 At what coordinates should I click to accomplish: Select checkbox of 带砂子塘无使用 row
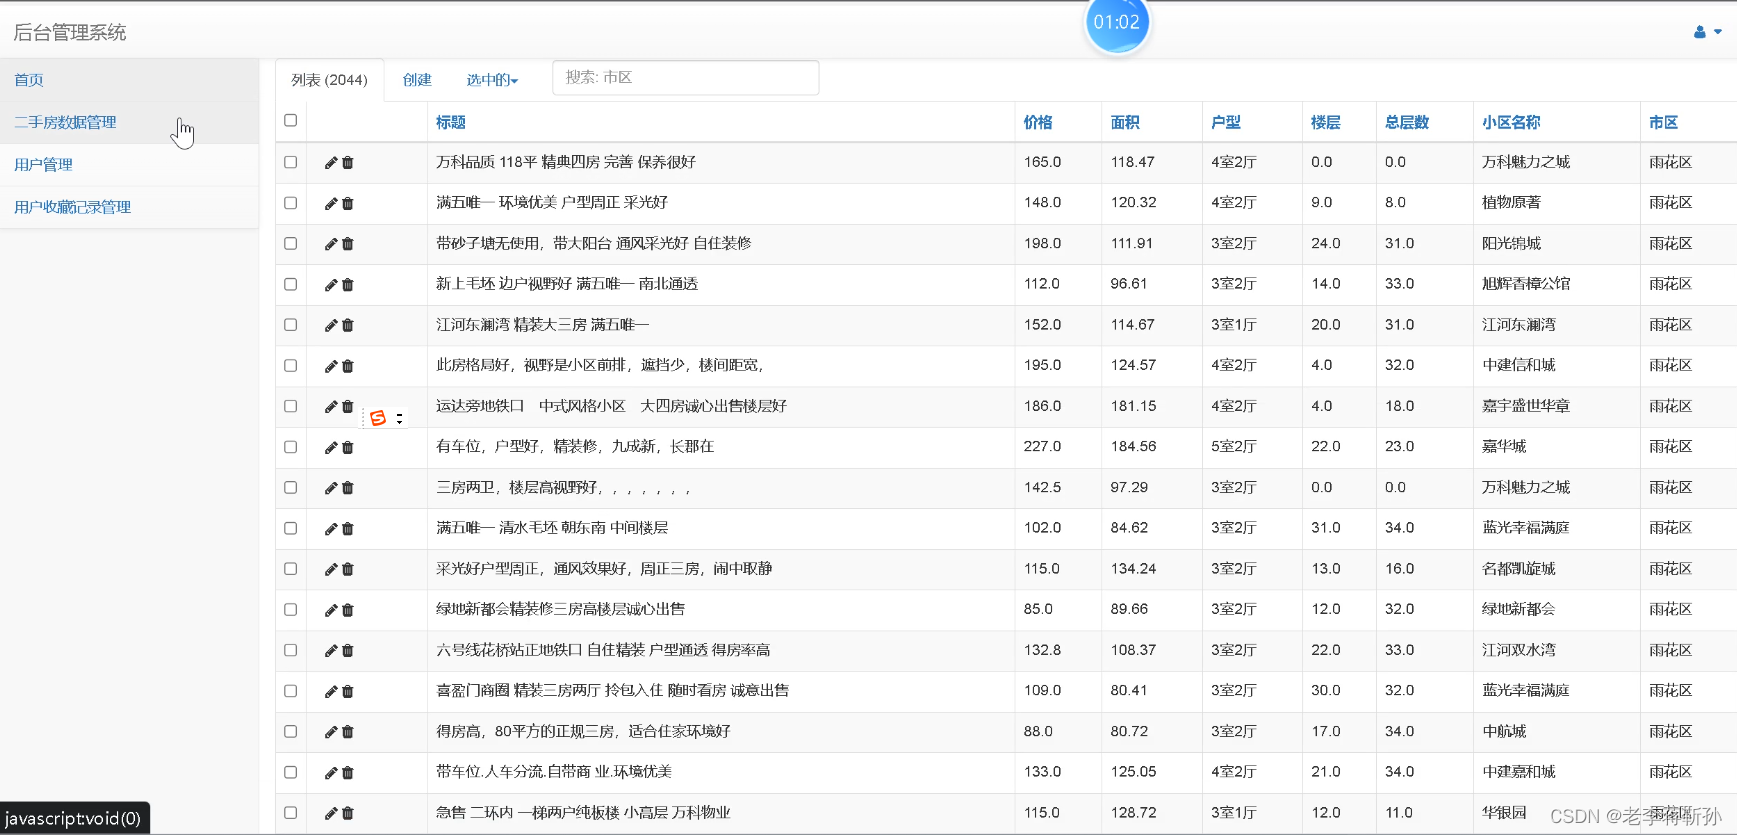point(291,243)
